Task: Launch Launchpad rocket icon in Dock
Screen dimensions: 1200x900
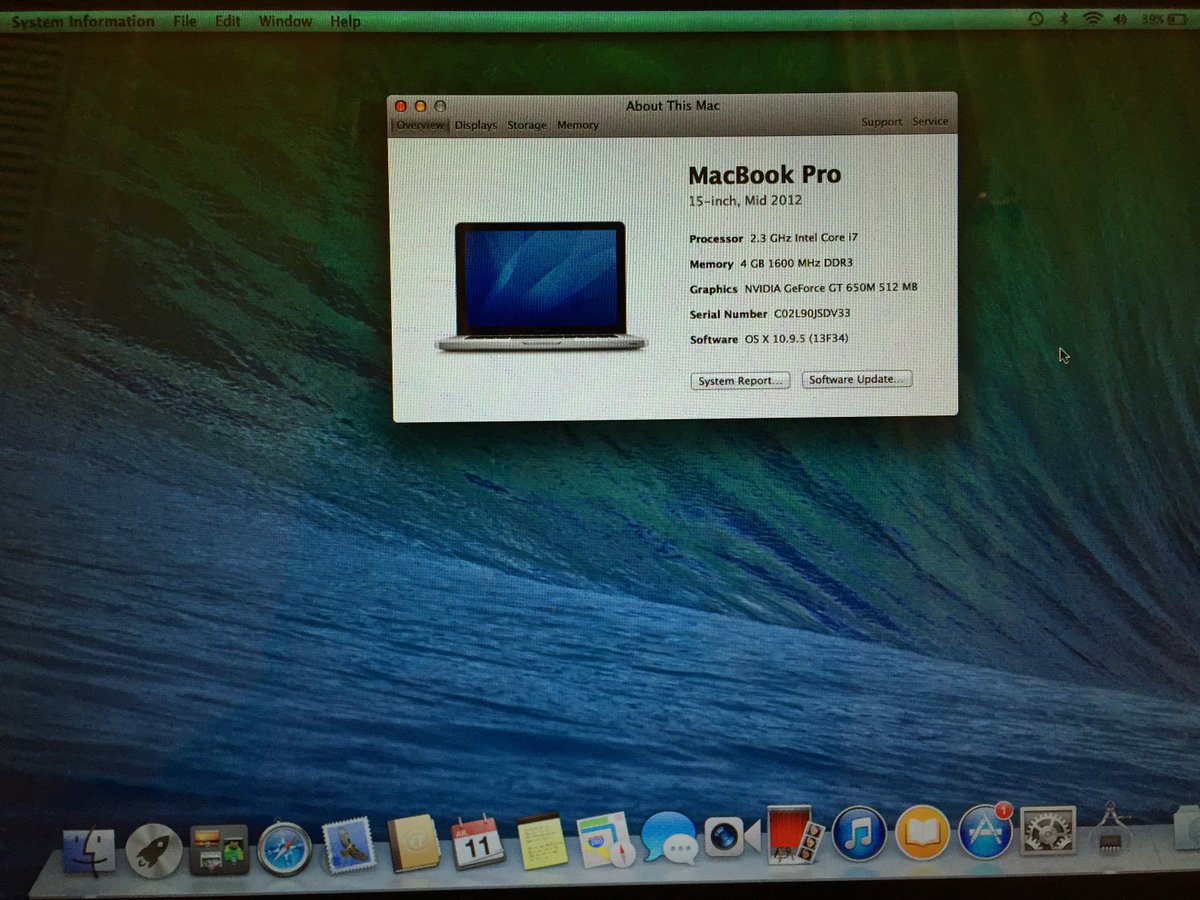Action: [154, 852]
